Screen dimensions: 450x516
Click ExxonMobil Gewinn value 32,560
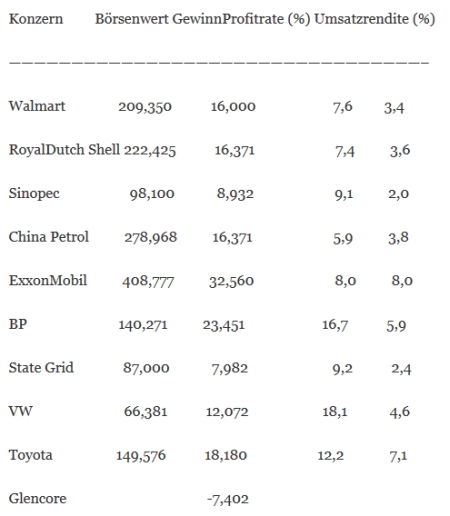[x=231, y=281]
